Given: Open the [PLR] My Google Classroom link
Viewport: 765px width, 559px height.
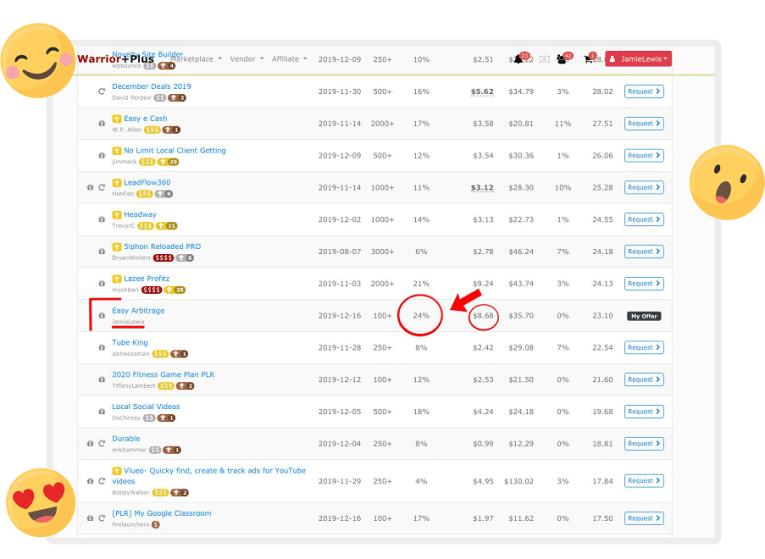Looking at the screenshot, I should tap(161, 513).
